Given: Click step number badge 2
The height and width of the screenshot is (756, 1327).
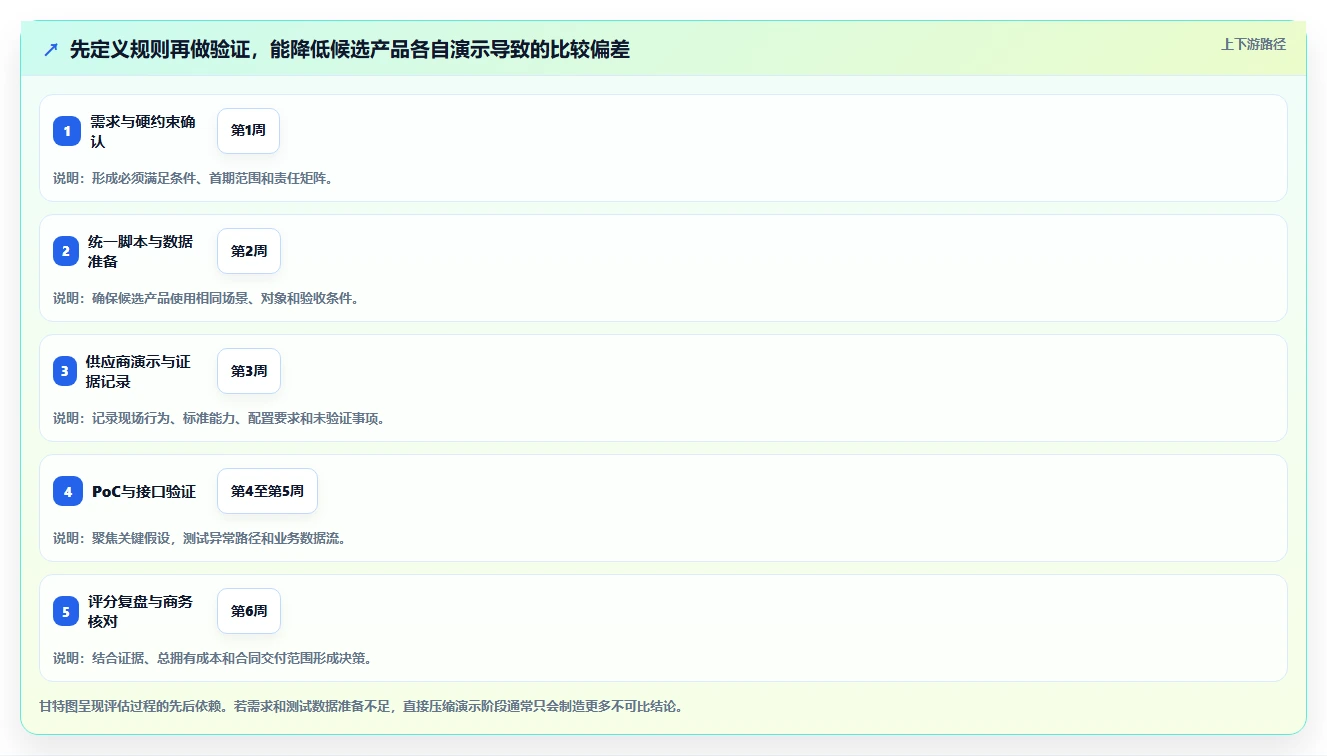Looking at the screenshot, I should (67, 251).
